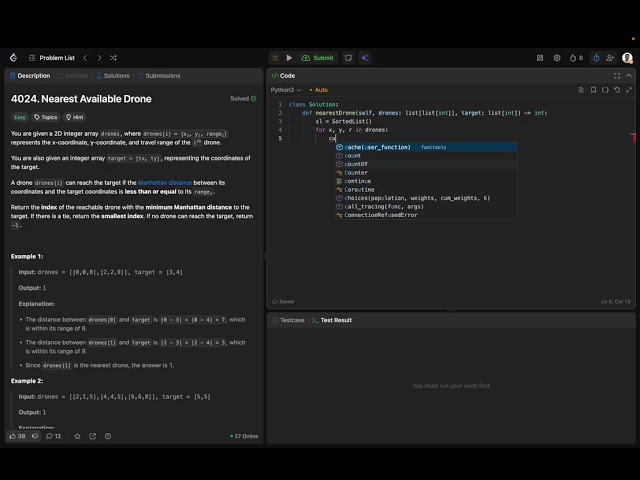Select the call_tracing autocomplete suggestion

(x=426, y=207)
